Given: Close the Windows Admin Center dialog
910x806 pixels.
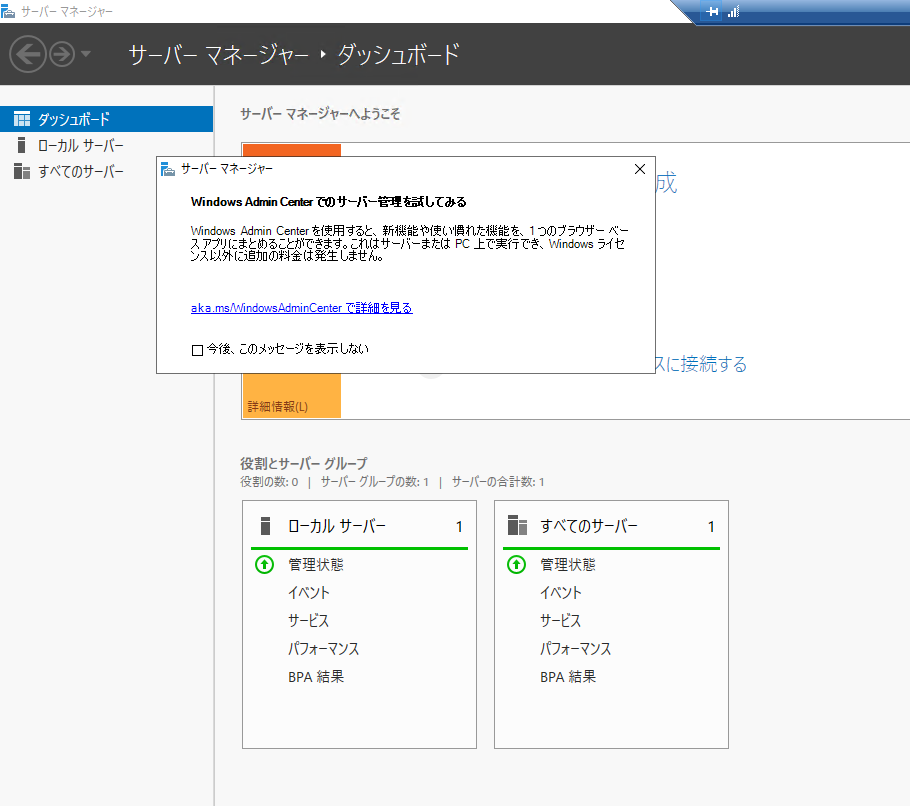Looking at the screenshot, I should point(640,169).
